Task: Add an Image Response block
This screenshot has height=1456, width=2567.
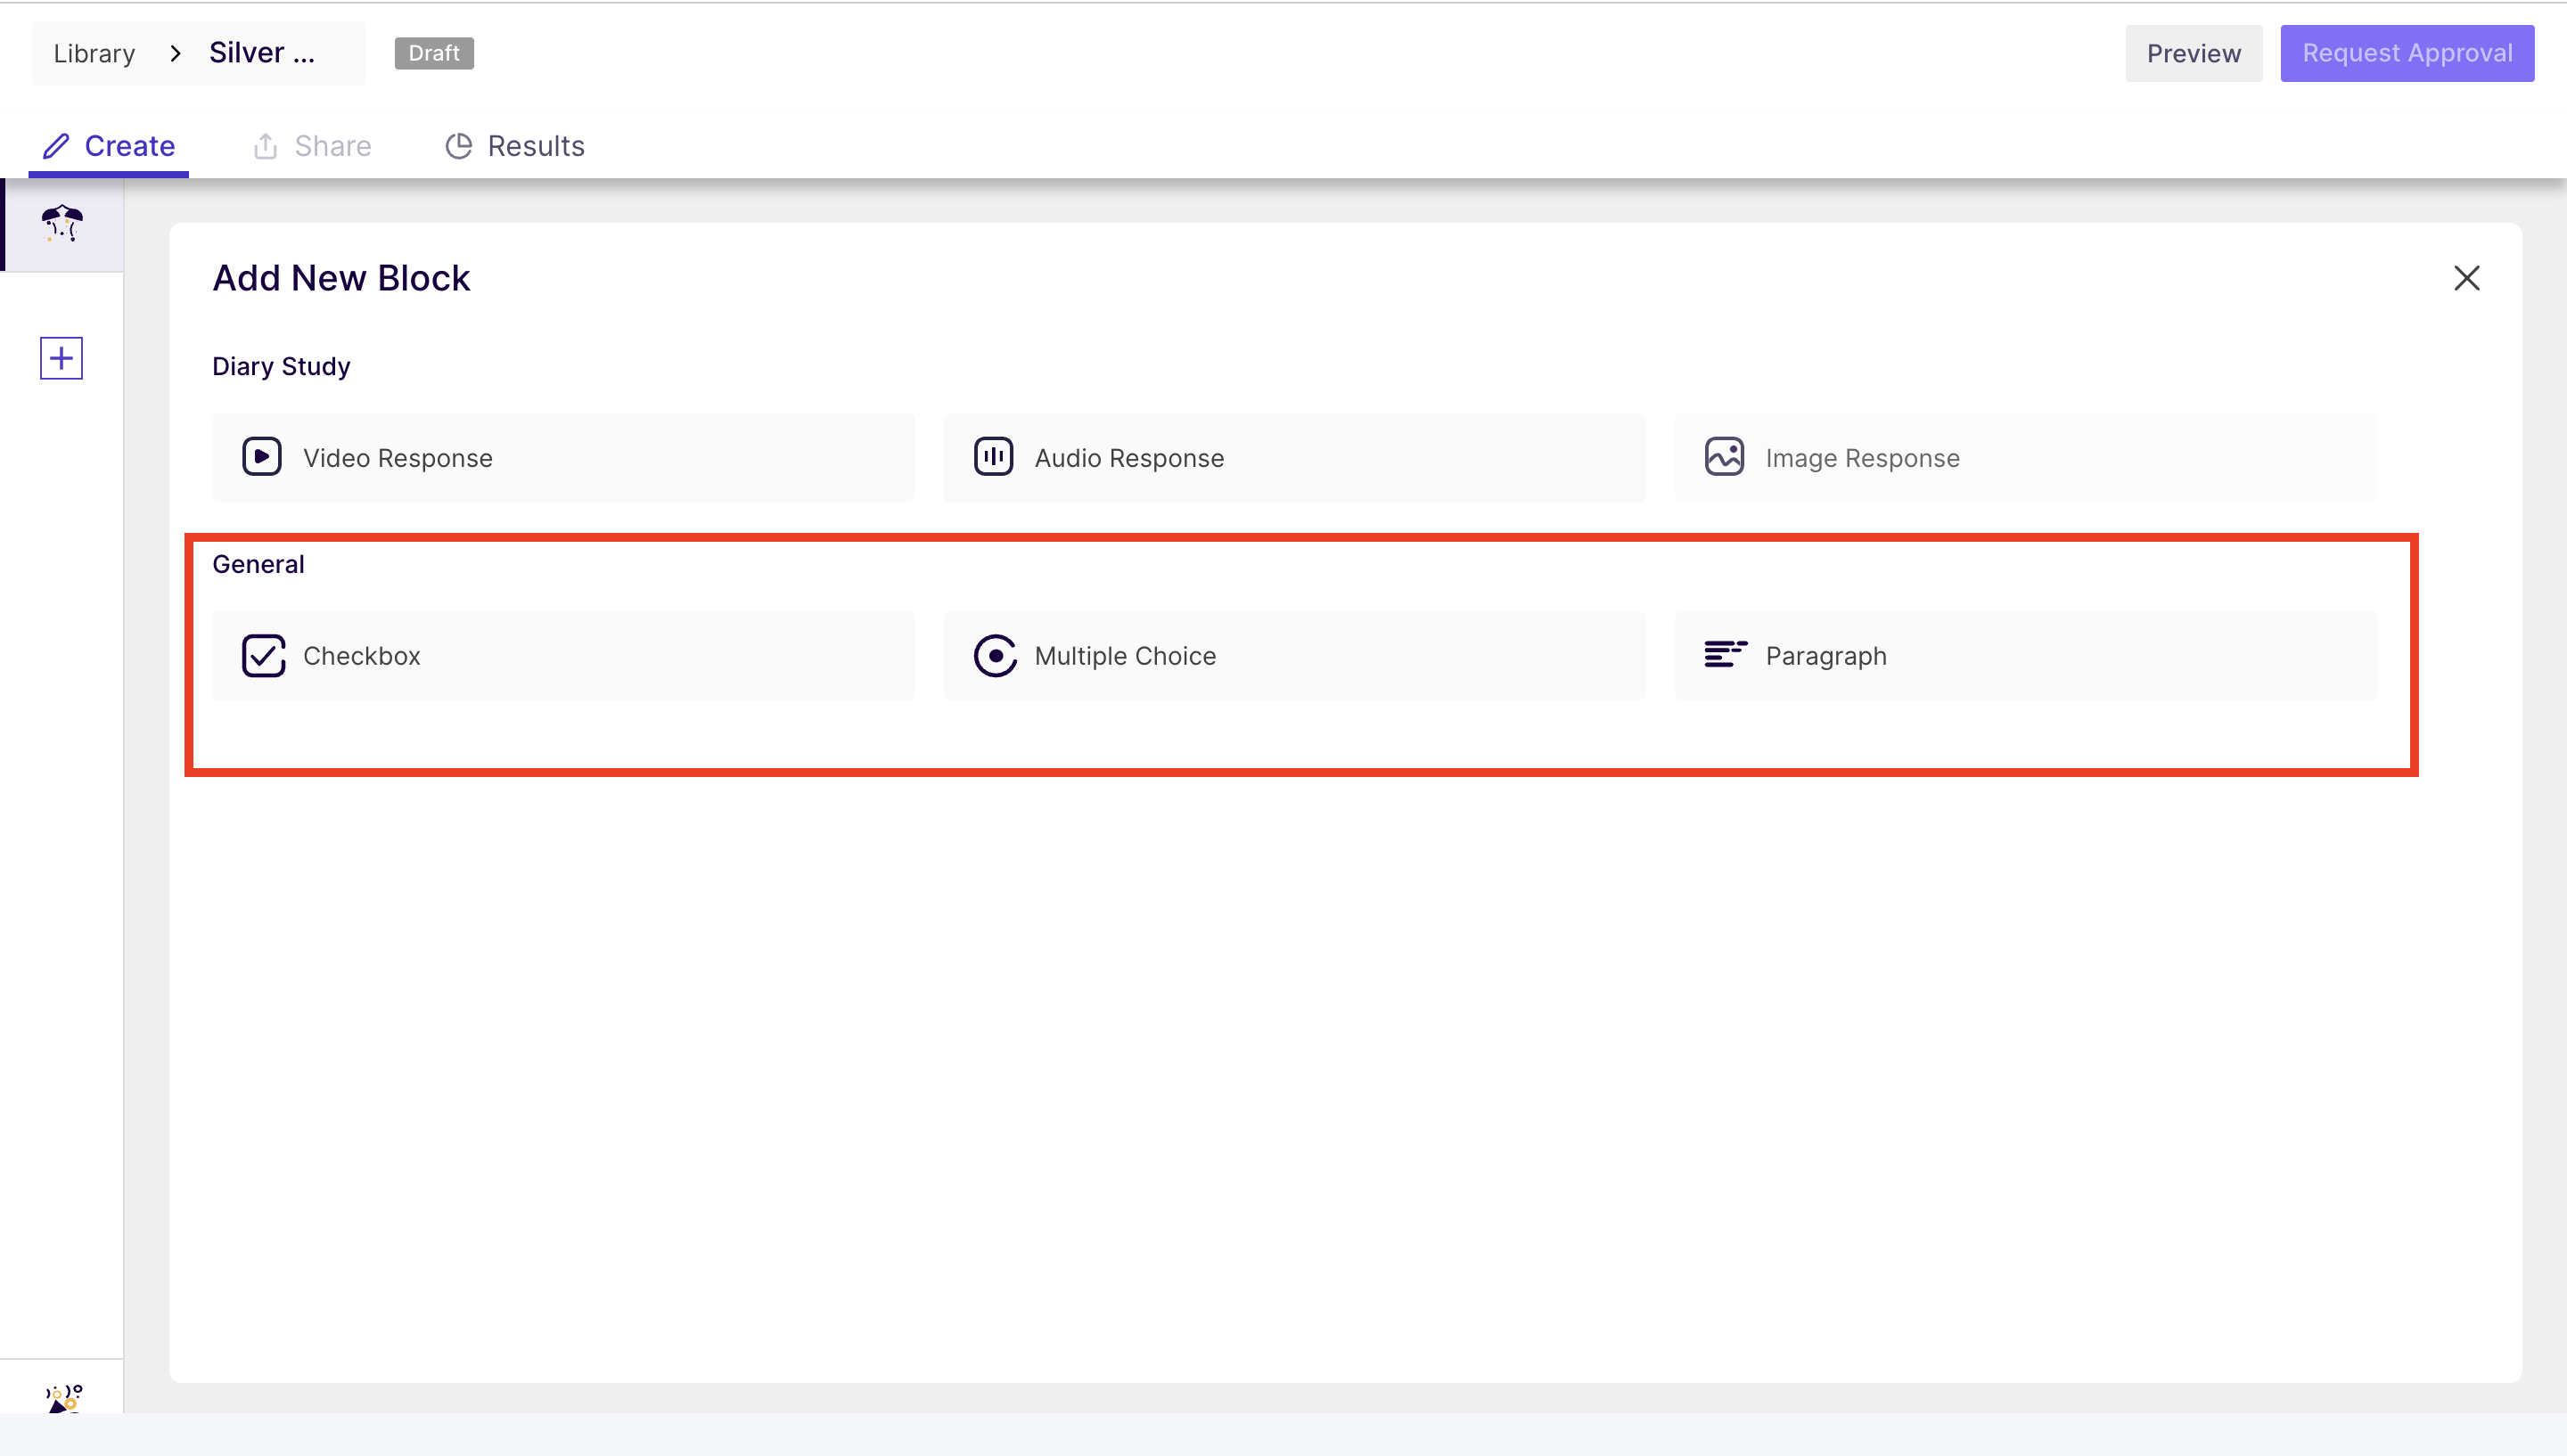Action: (2026, 457)
